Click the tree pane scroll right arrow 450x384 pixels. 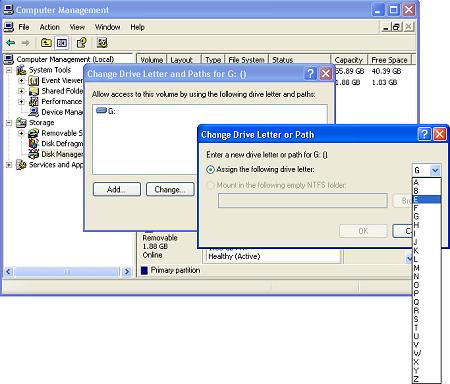(x=126, y=272)
